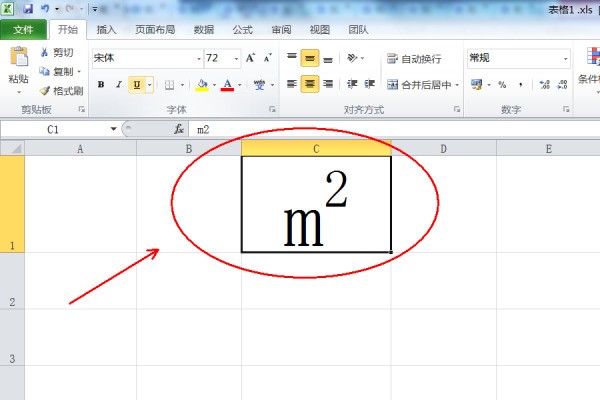Image resolution: width=600 pixels, height=400 pixels.
Task: Open the Undo history dropdown arrow
Action: click(x=57, y=9)
